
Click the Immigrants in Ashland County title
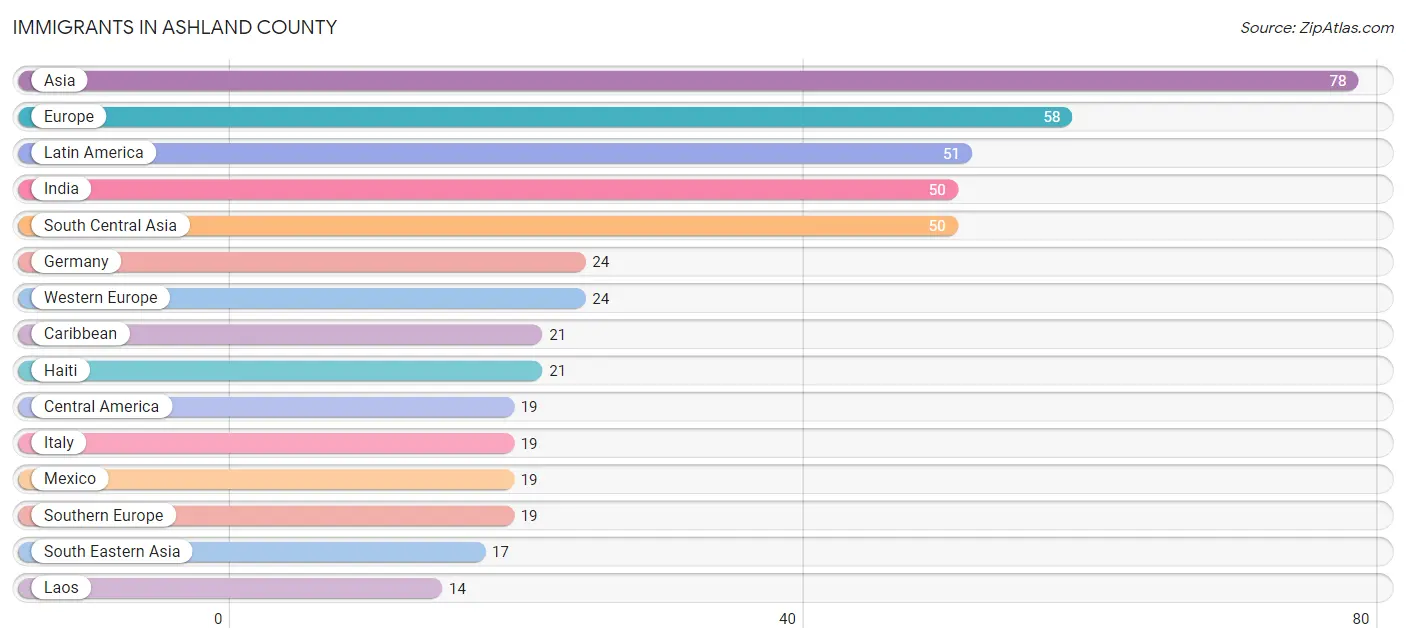click(175, 27)
